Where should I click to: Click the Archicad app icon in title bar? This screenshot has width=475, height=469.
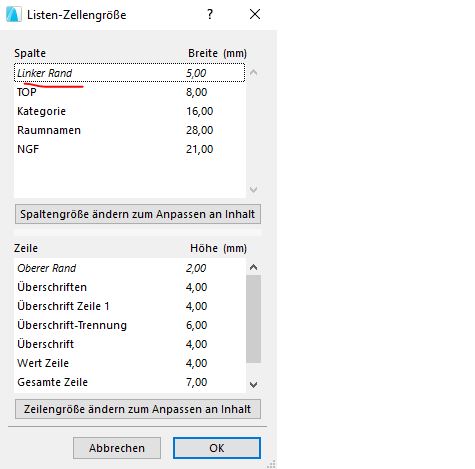[14, 14]
